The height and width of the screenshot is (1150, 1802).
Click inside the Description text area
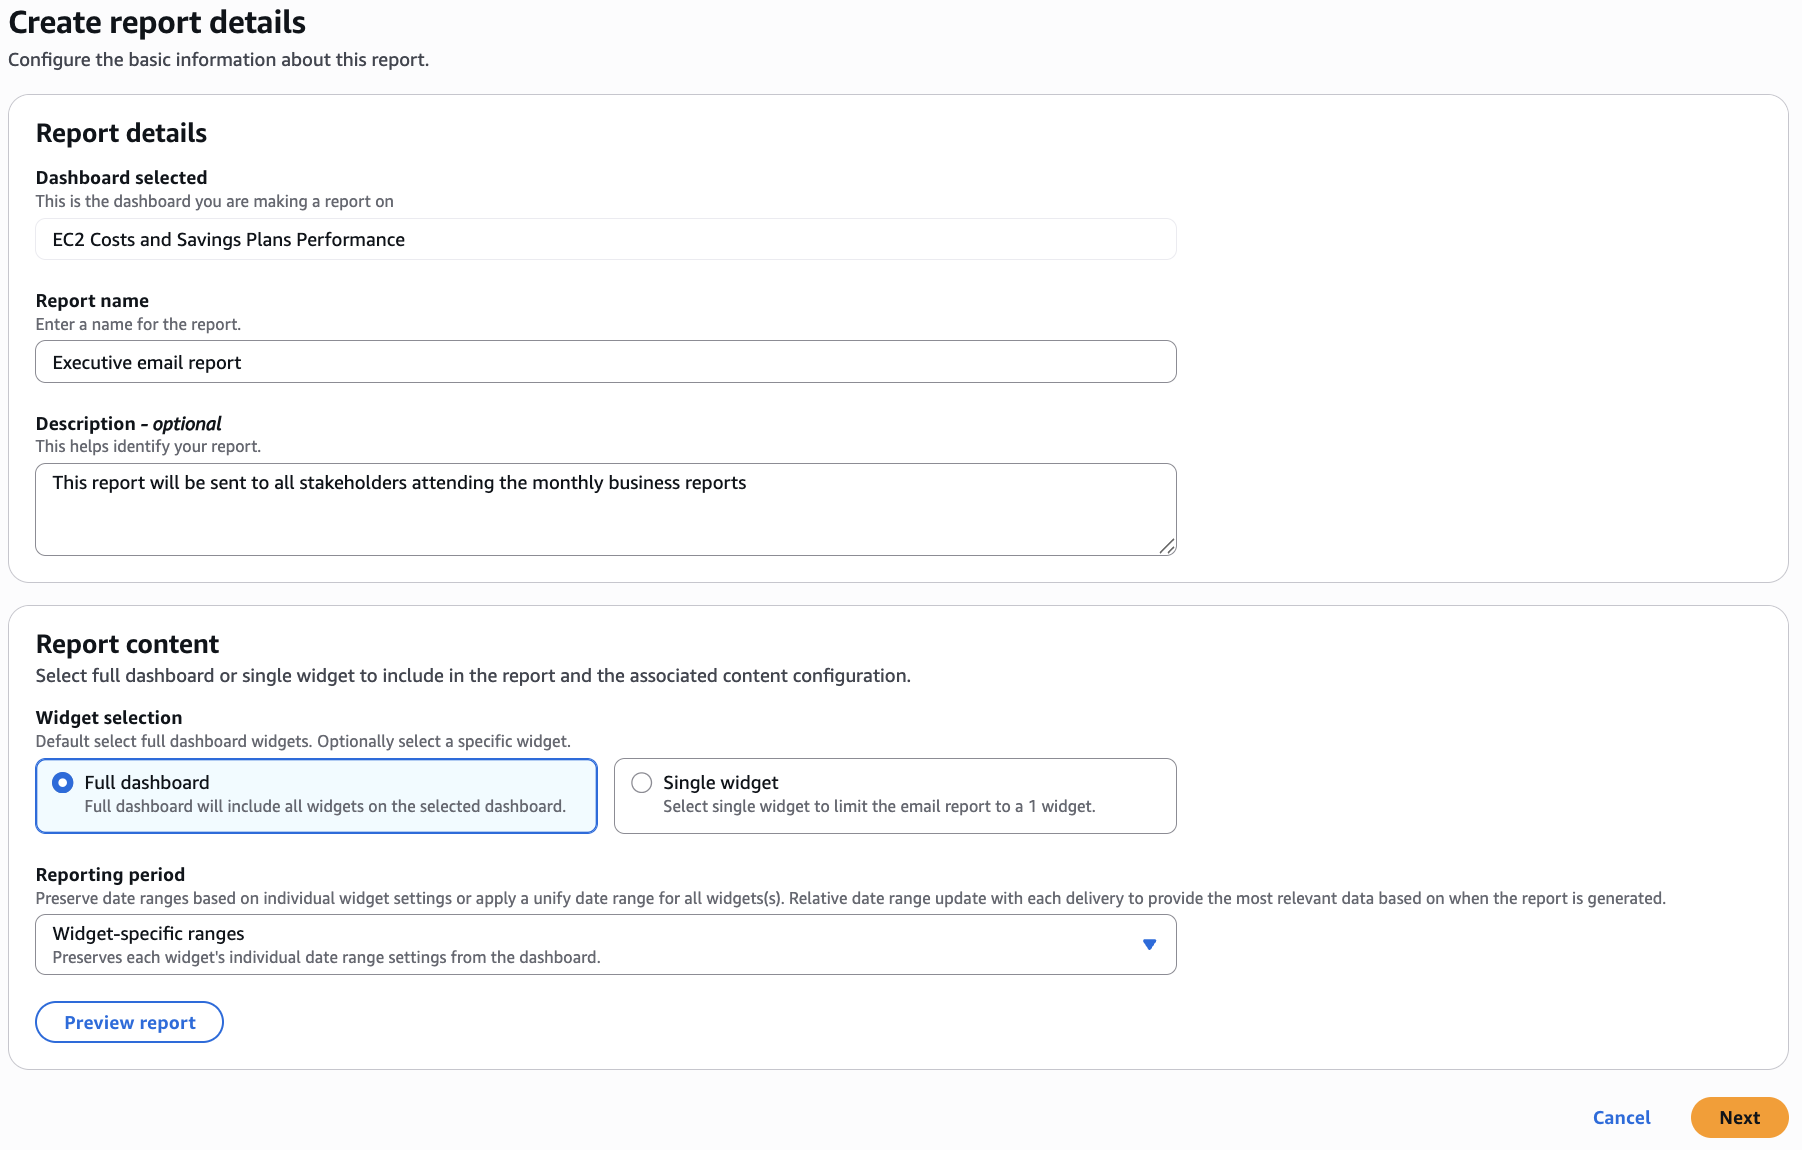point(605,508)
